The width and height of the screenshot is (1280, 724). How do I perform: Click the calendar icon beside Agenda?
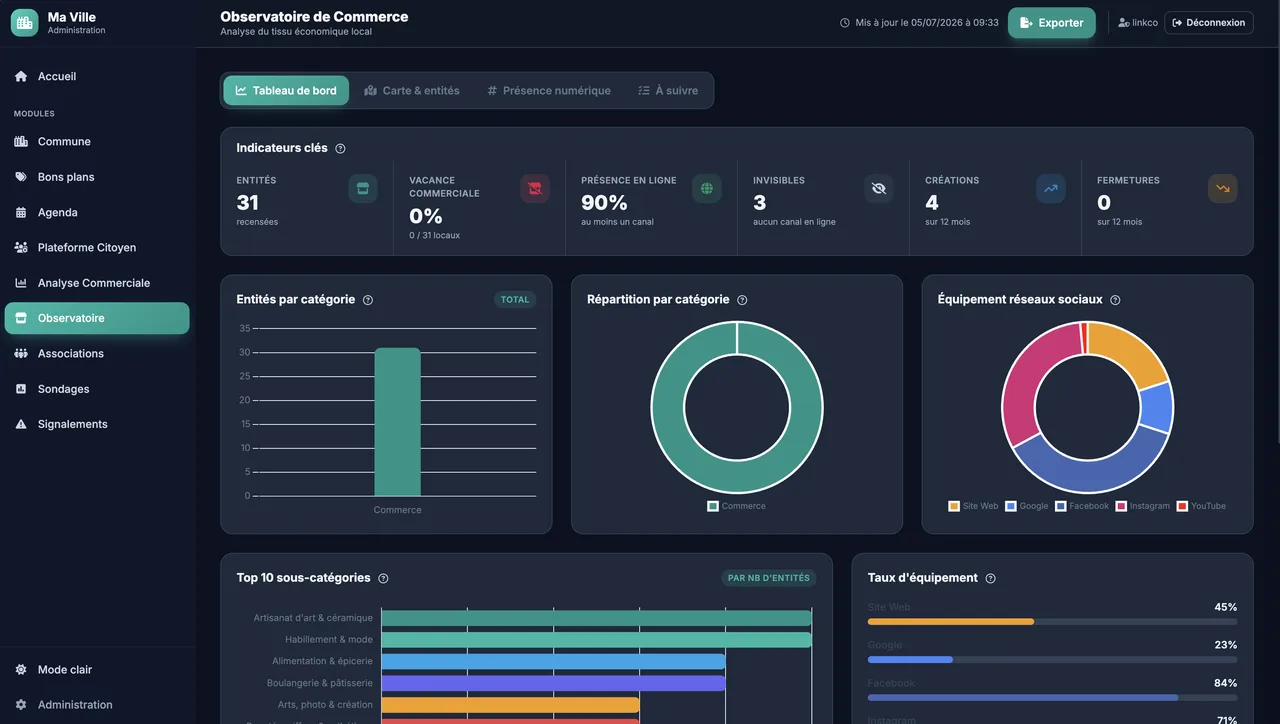pyautogui.click(x=21, y=212)
